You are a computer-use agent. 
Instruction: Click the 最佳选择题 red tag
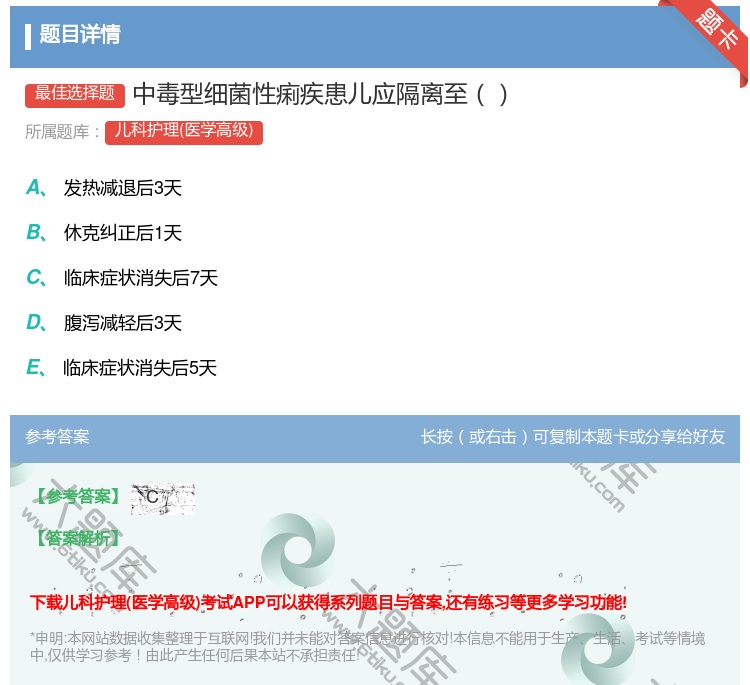[75, 95]
